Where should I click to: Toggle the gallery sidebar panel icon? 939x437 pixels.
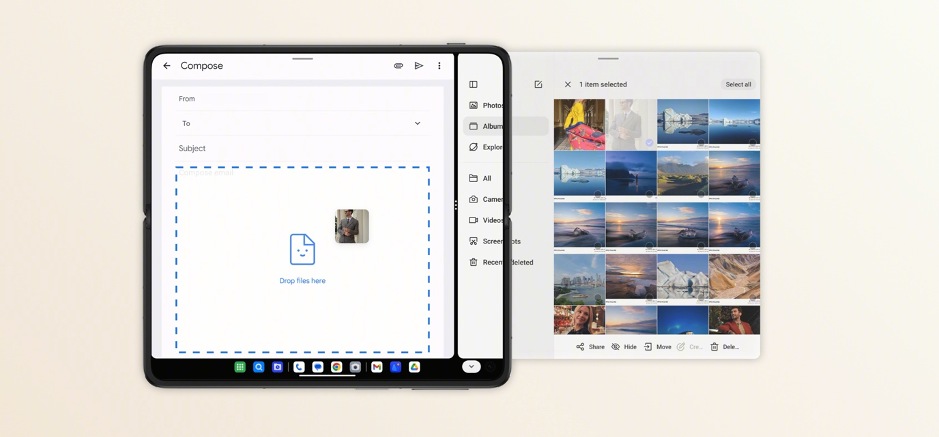[473, 85]
